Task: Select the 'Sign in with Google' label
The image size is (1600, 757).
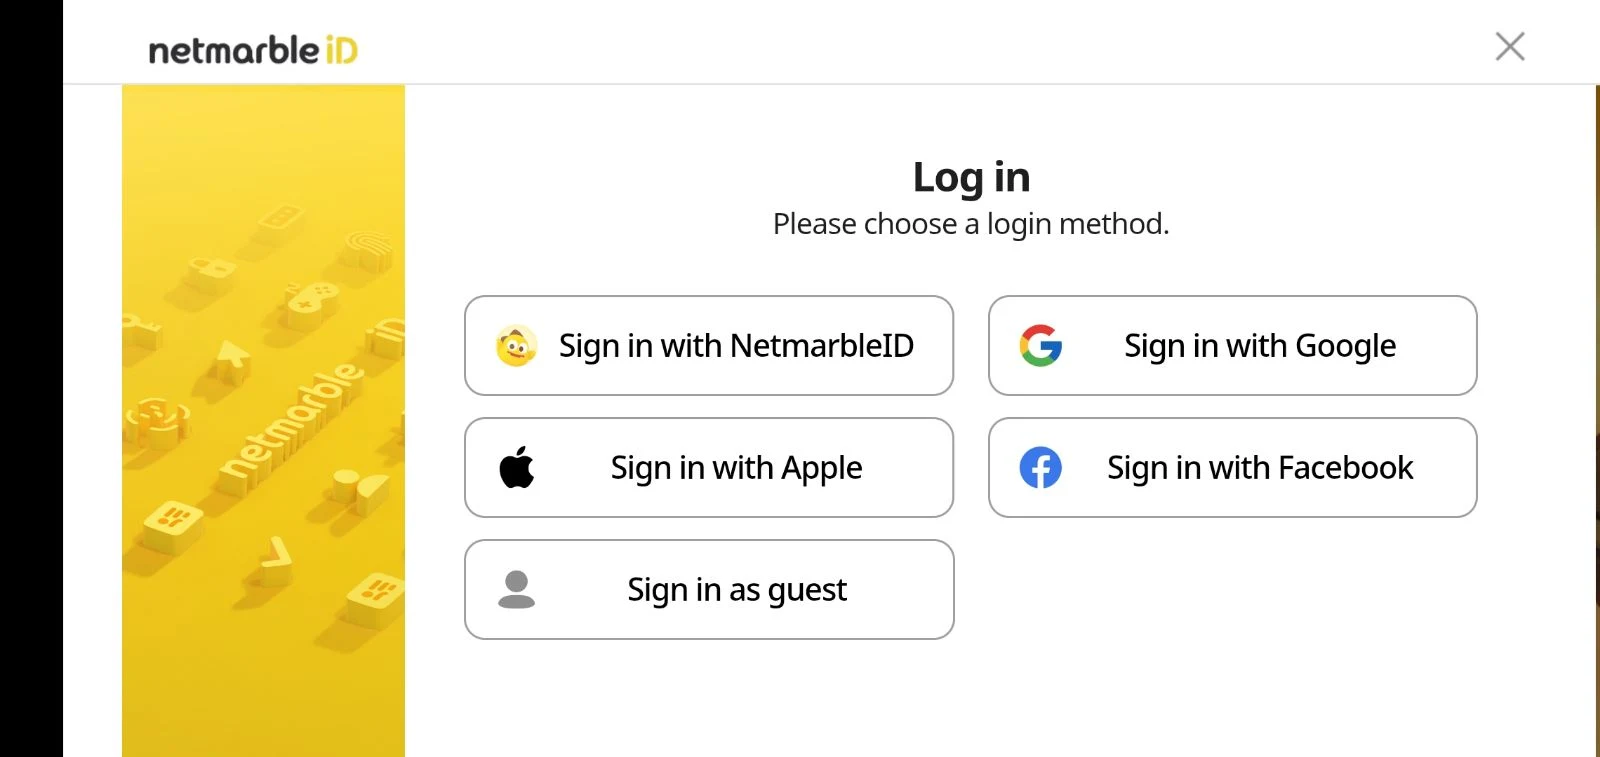Action: pos(1259,346)
